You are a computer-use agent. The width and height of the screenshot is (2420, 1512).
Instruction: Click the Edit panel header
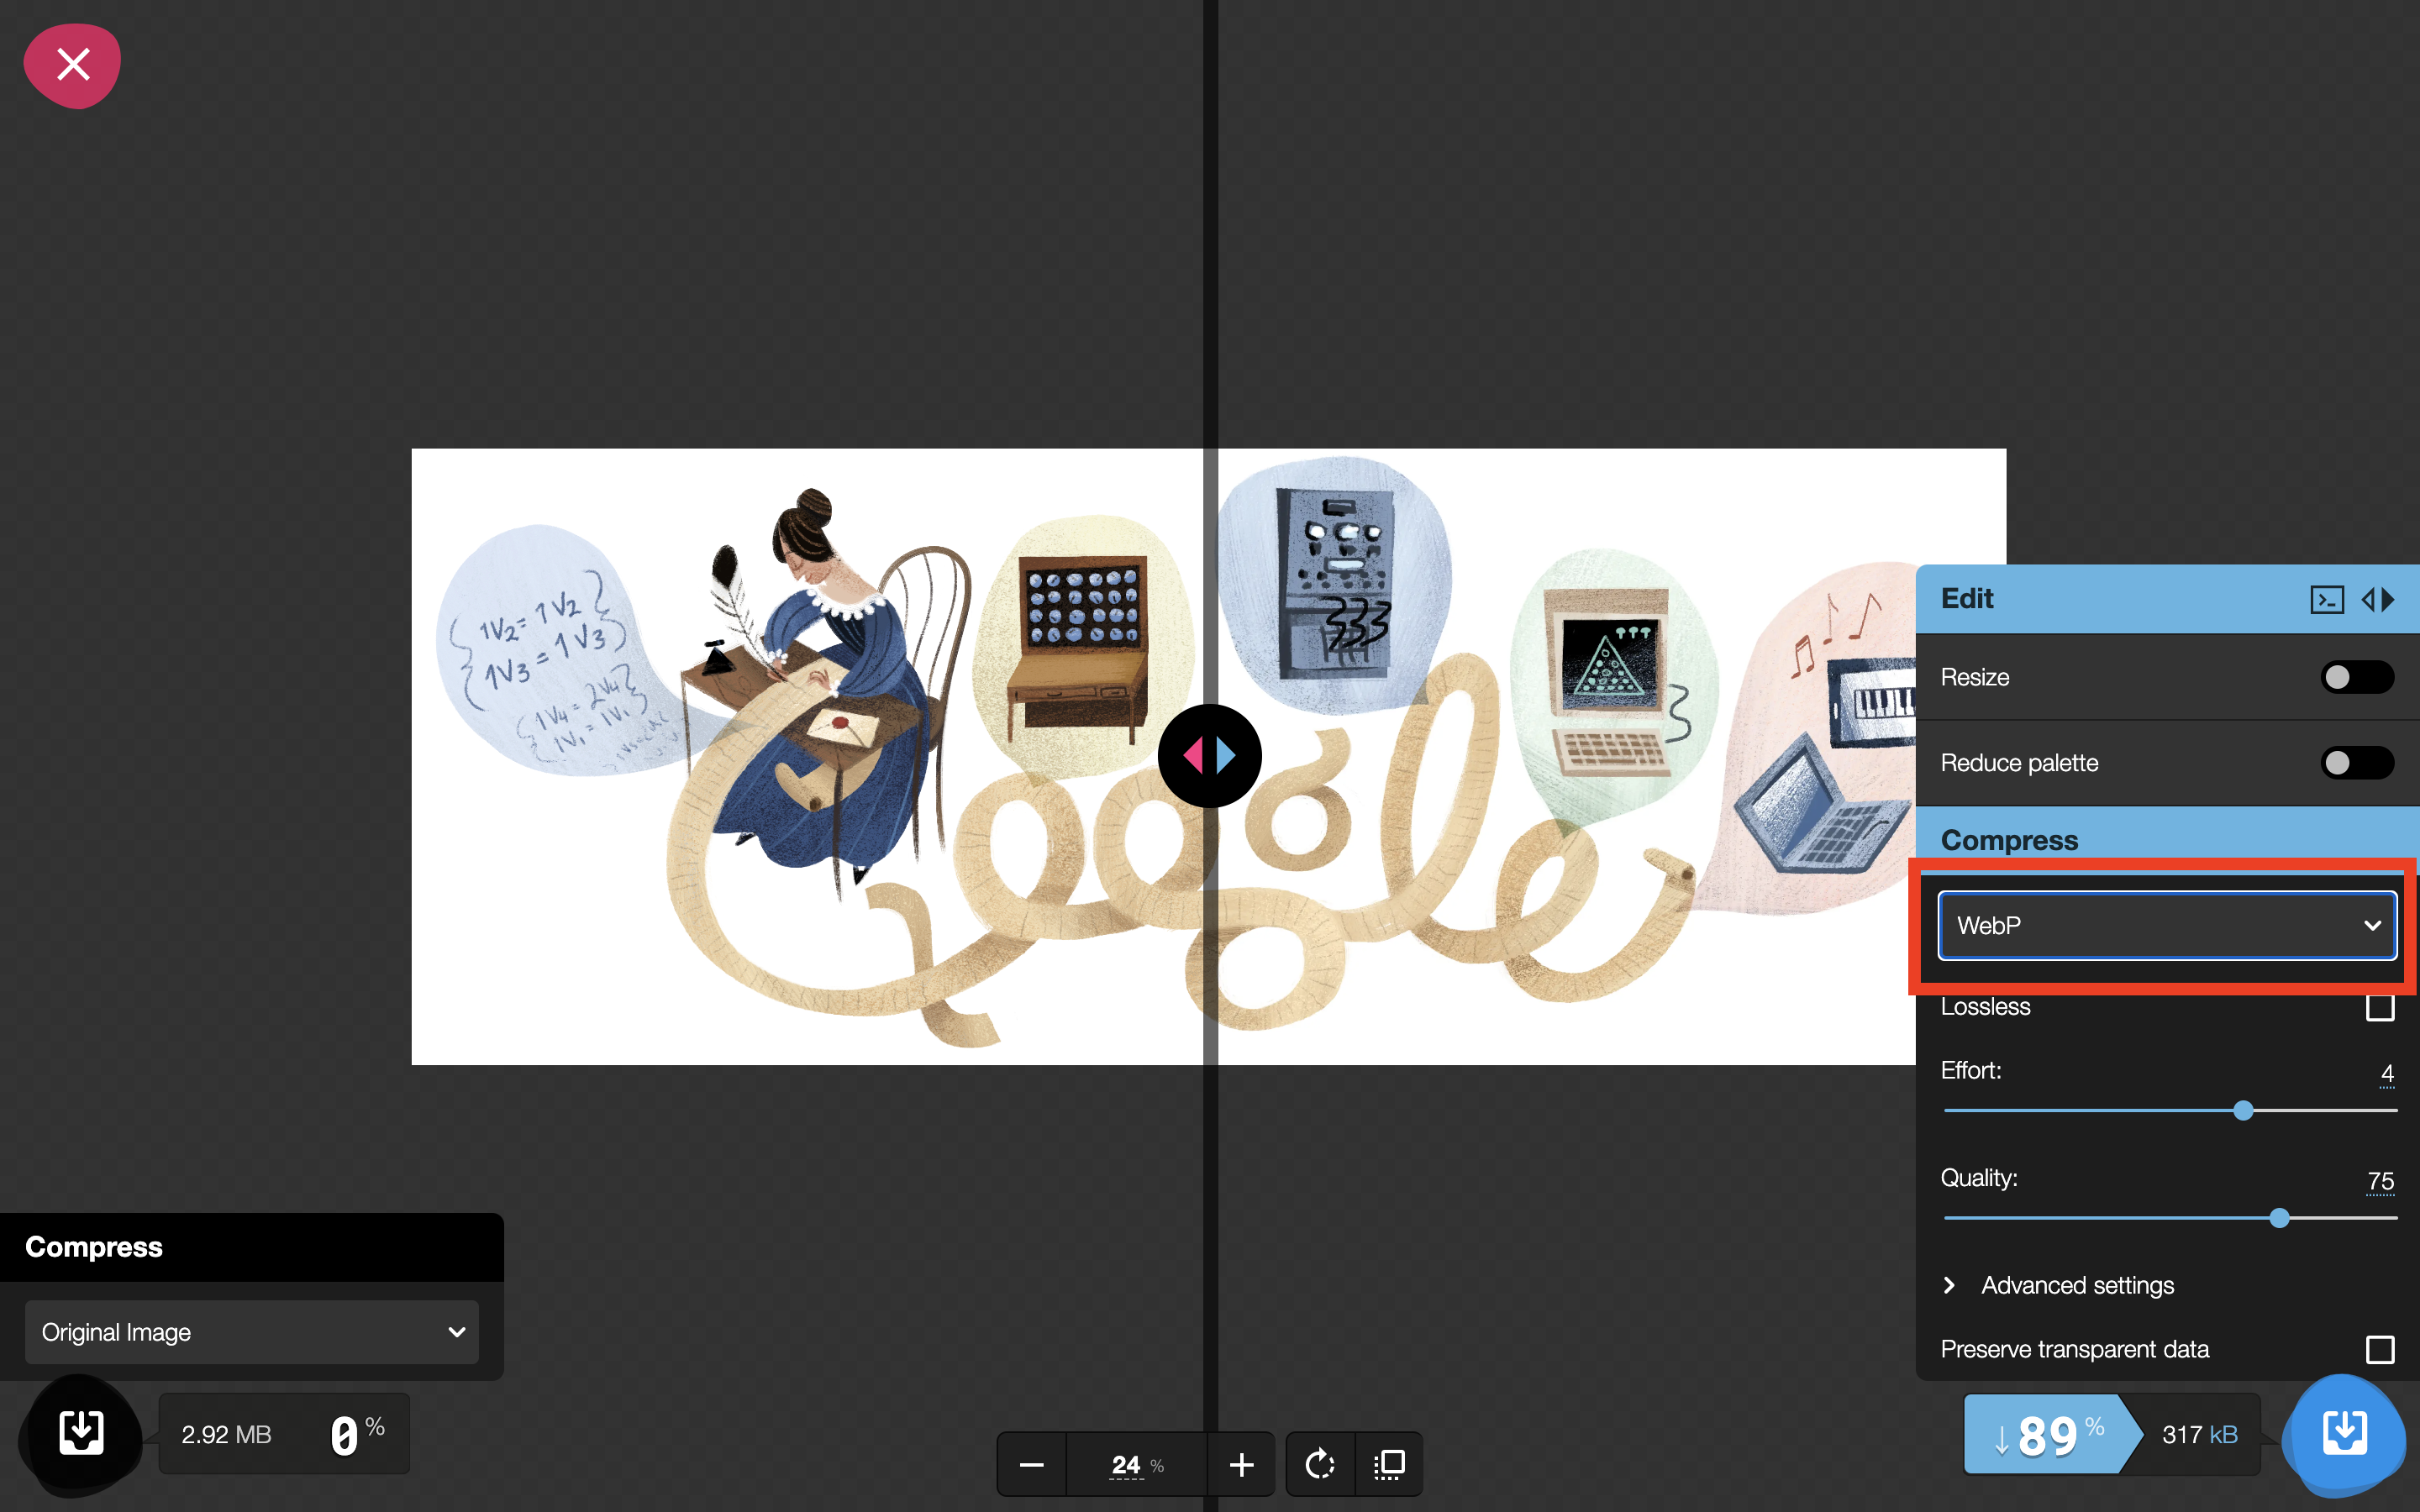[x=2167, y=599]
